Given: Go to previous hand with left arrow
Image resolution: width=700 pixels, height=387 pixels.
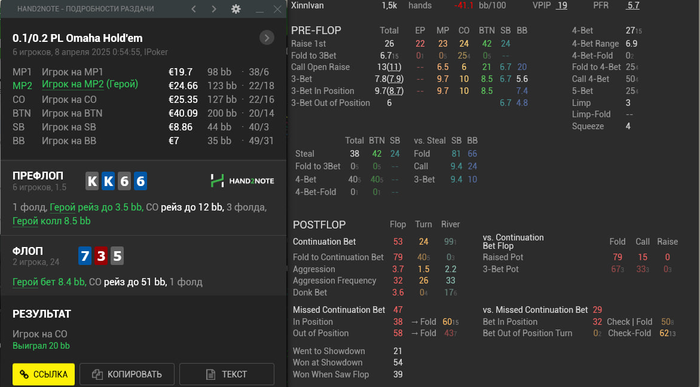Looking at the screenshot, I should (x=194, y=9).
